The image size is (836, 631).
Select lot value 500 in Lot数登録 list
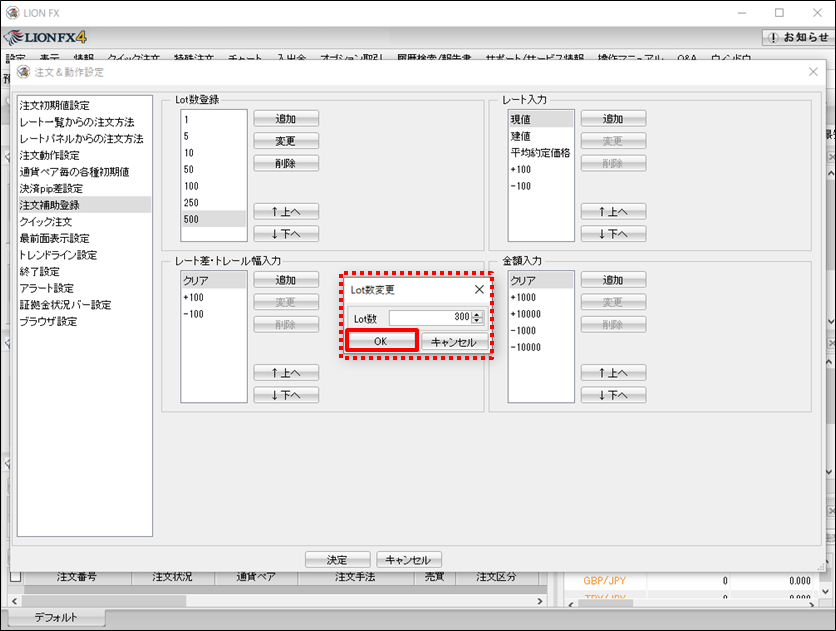pyautogui.click(x=214, y=219)
